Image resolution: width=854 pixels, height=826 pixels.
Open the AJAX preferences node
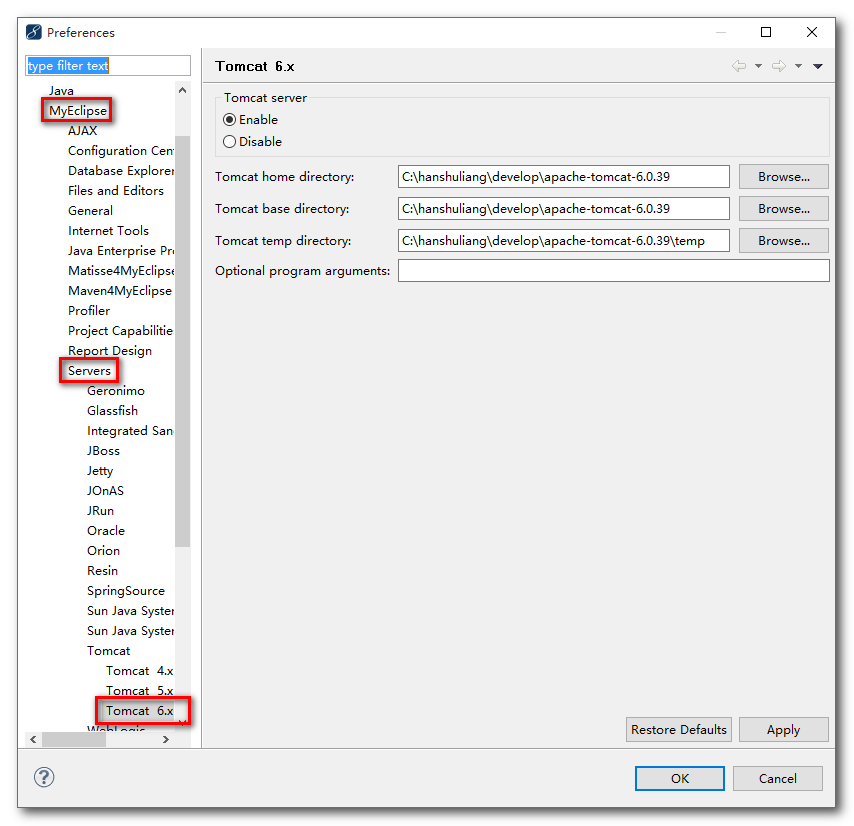click(82, 131)
